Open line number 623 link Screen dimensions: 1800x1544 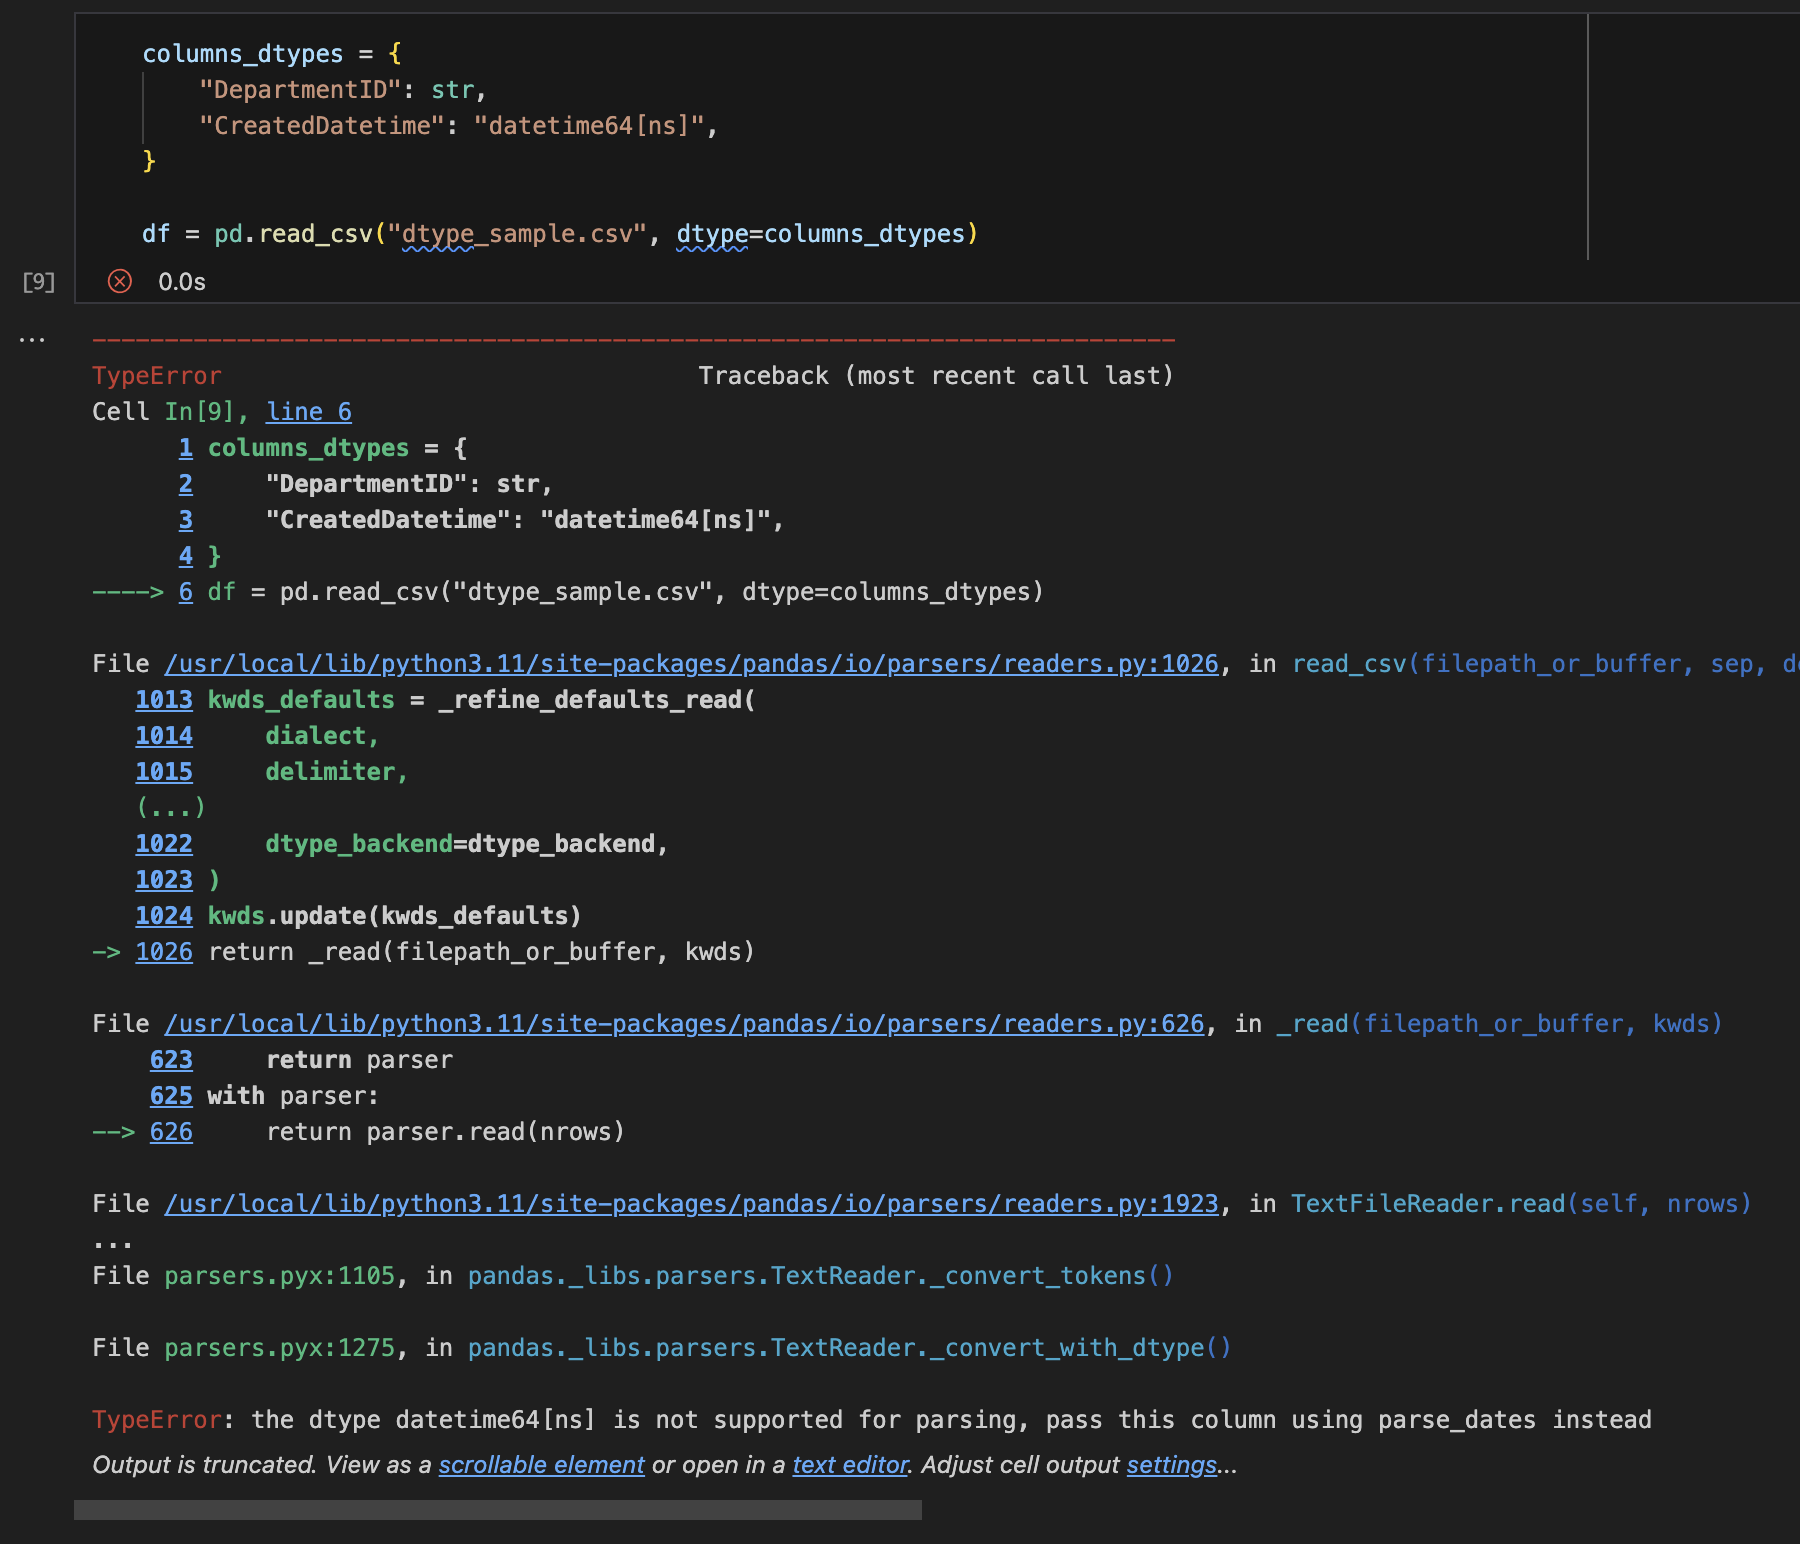171,1060
